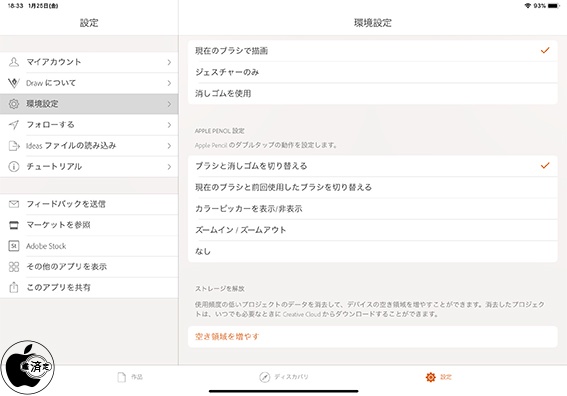Switch to the 作品 tab
Viewport: 567px width, 396px height.
[x=130, y=377]
